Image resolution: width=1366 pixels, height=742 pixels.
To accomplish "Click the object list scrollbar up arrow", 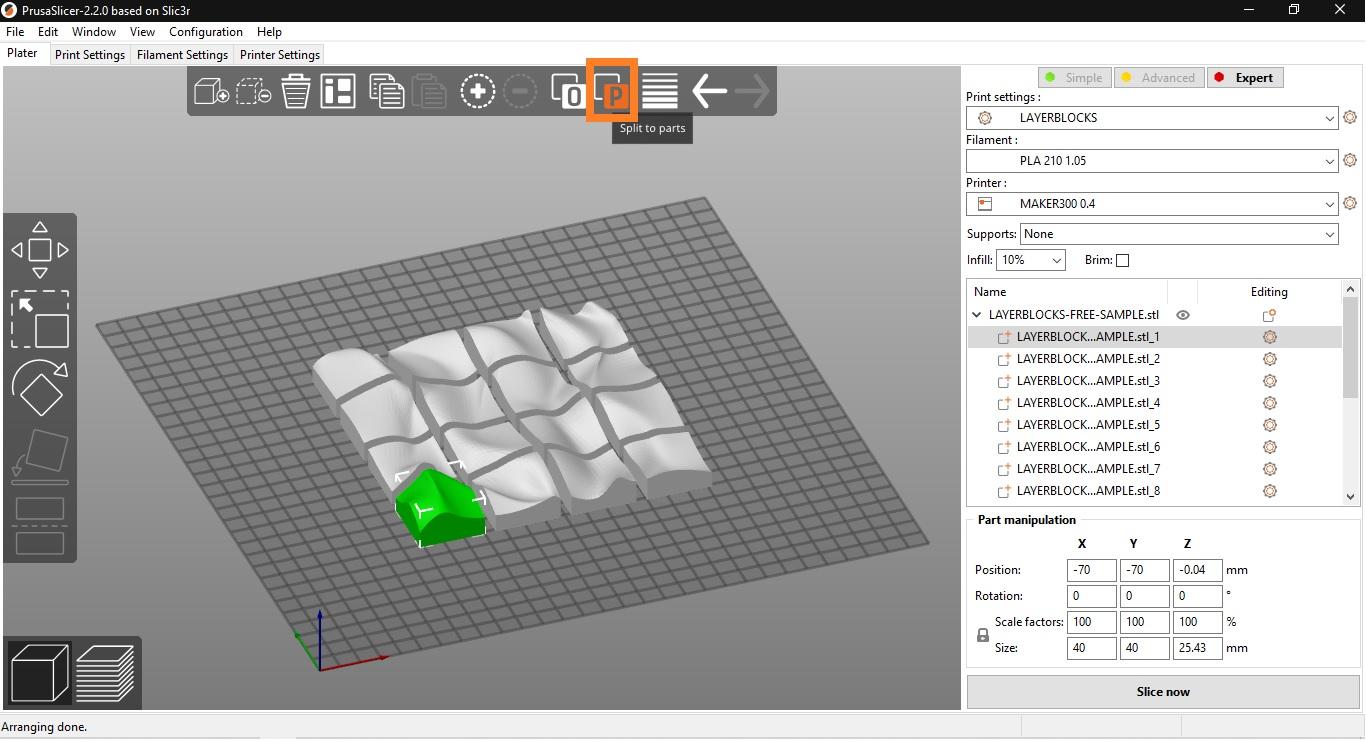I will pos(1351,289).
